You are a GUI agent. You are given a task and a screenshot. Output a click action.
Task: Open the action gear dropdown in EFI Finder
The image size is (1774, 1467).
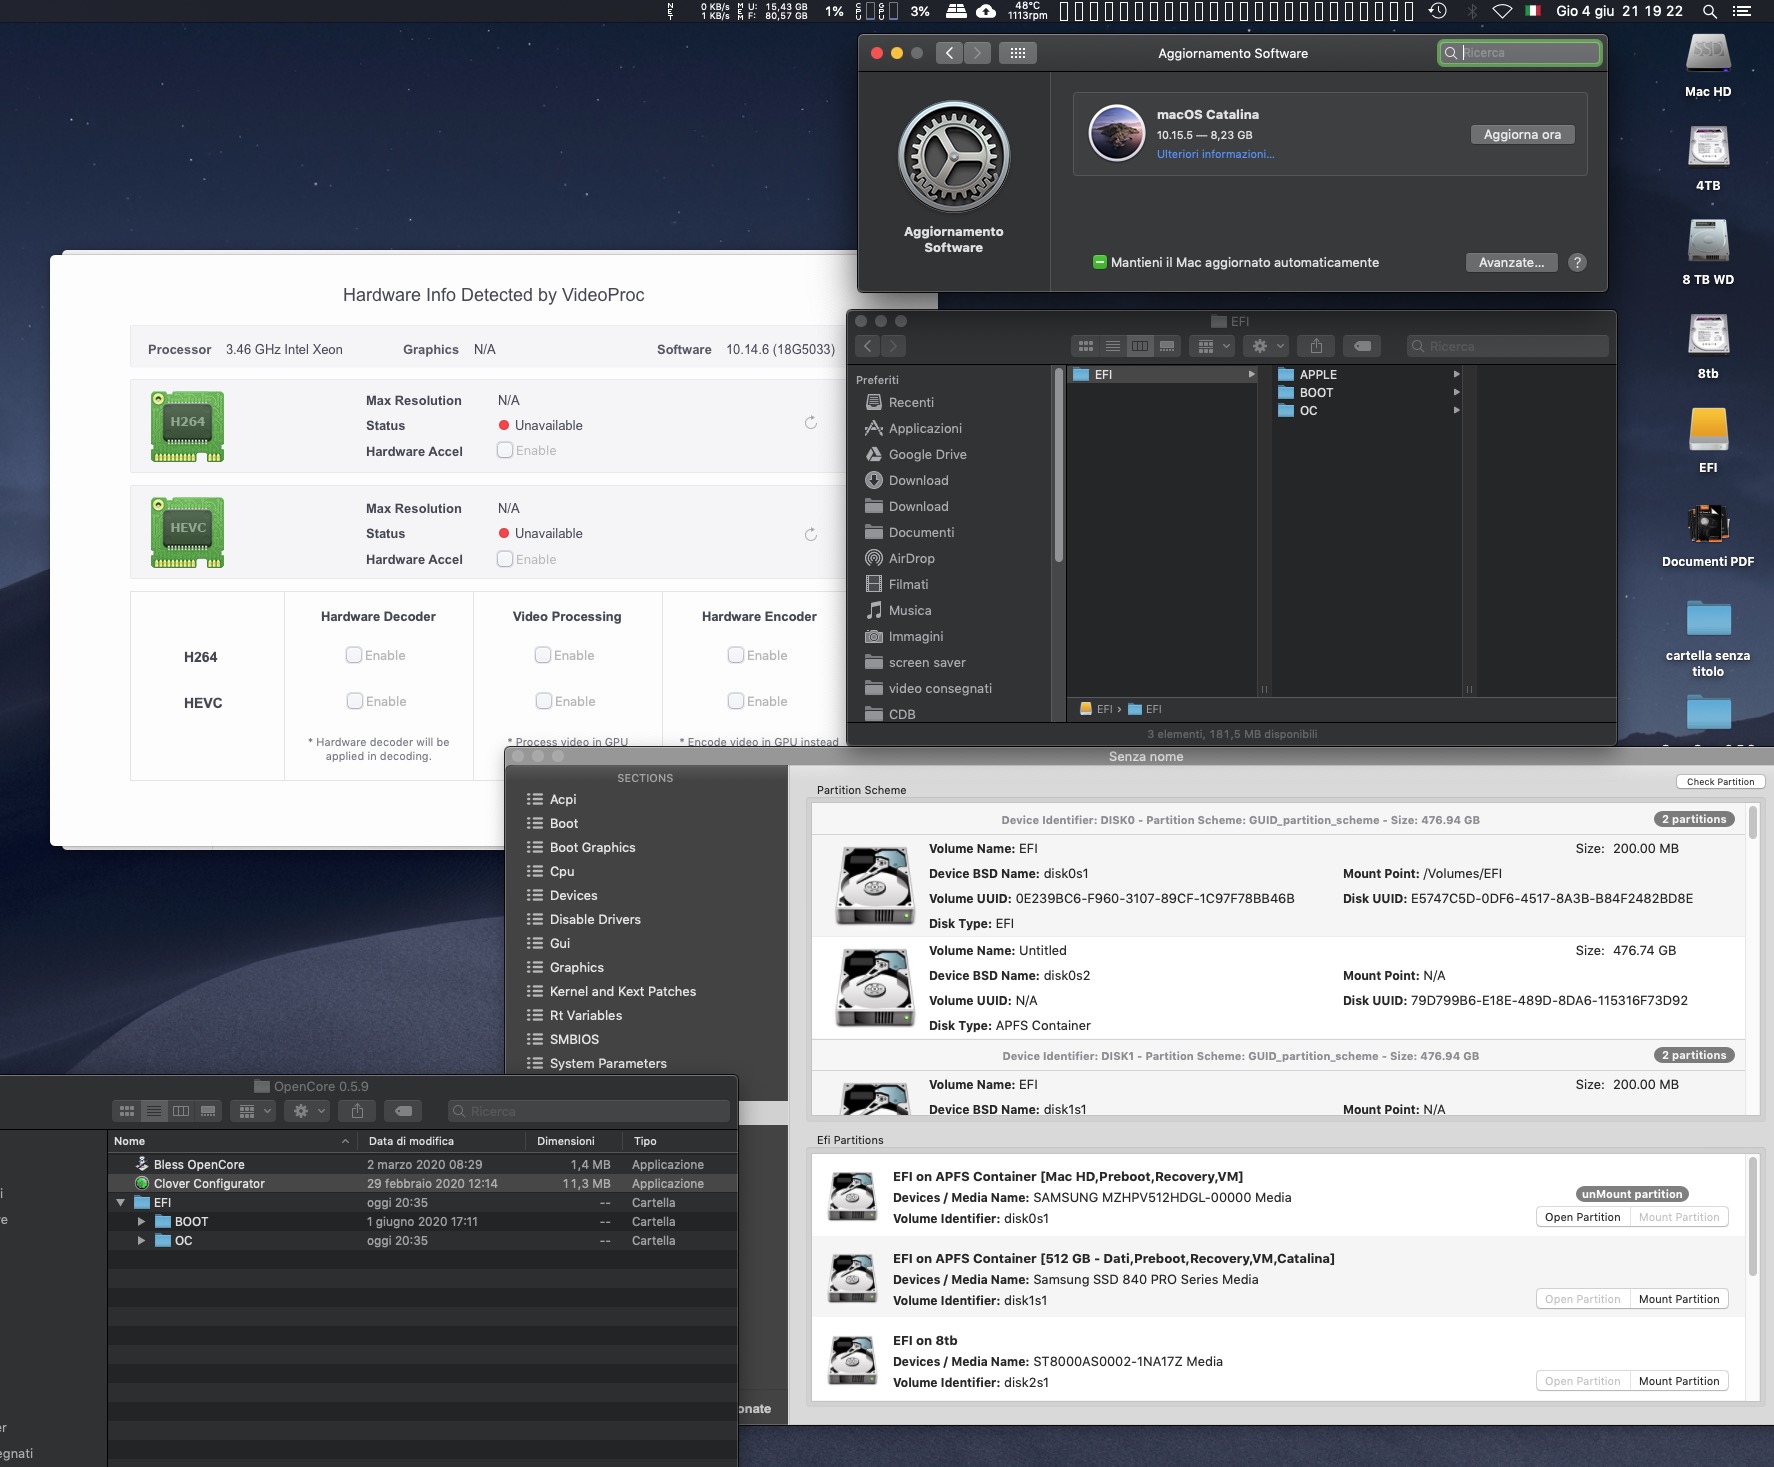click(x=1267, y=346)
